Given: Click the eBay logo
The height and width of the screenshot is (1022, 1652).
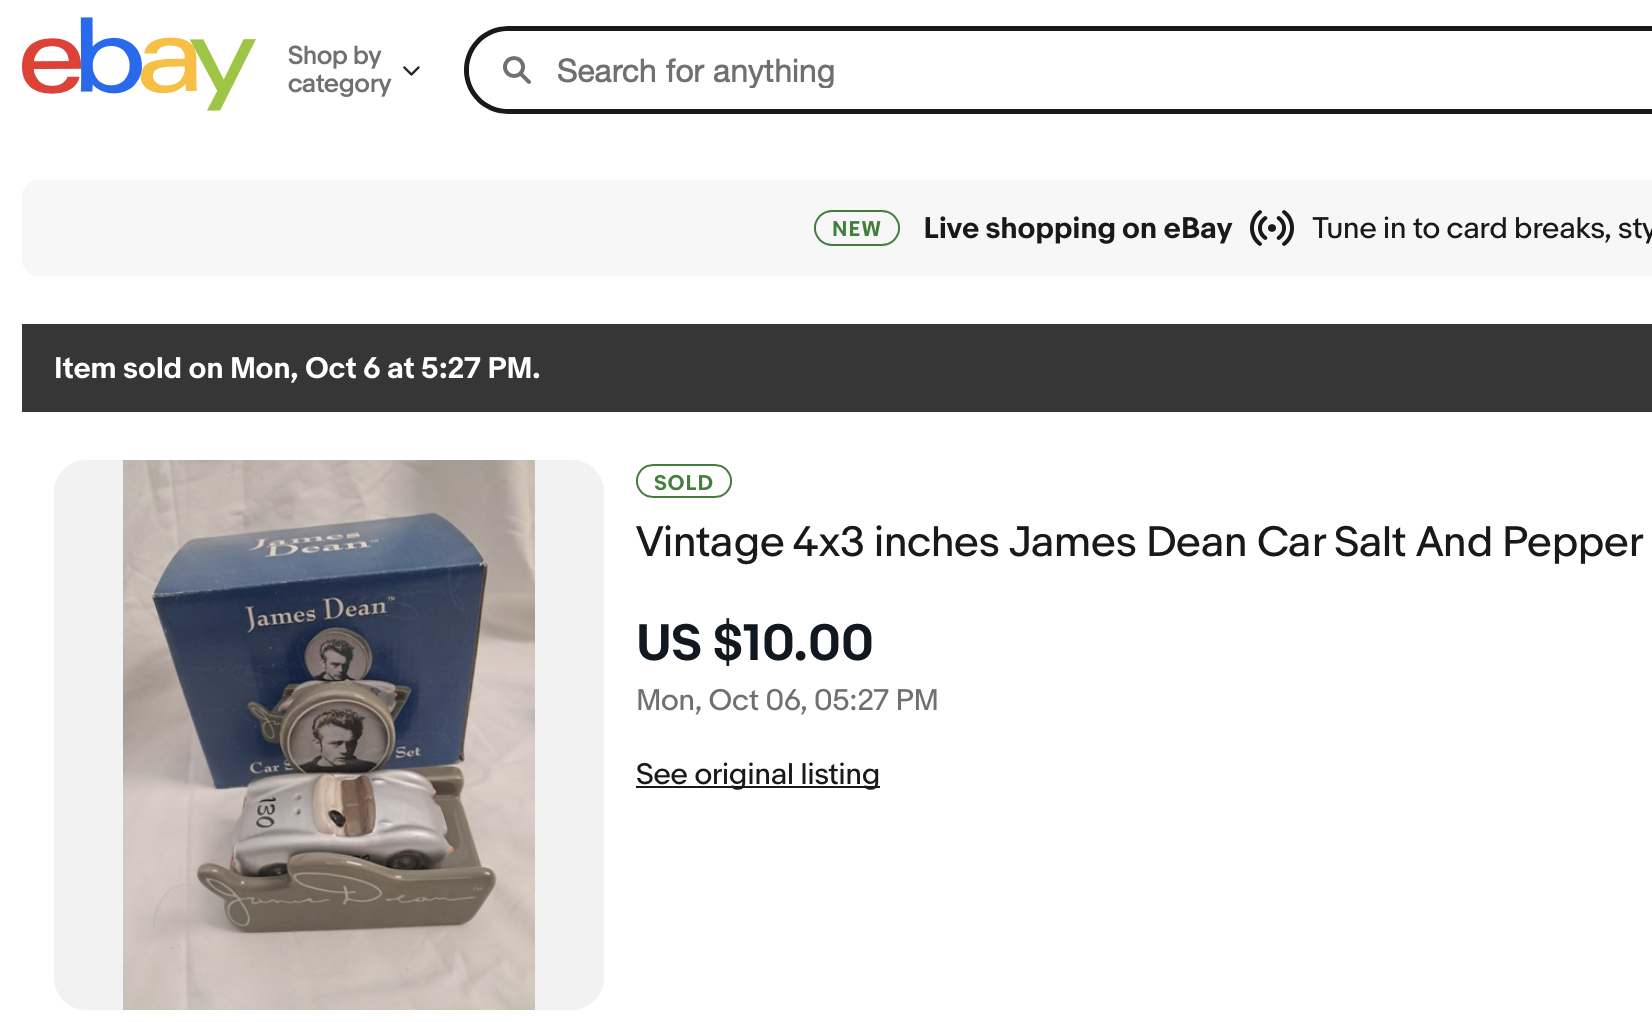Looking at the screenshot, I should click(x=138, y=65).
